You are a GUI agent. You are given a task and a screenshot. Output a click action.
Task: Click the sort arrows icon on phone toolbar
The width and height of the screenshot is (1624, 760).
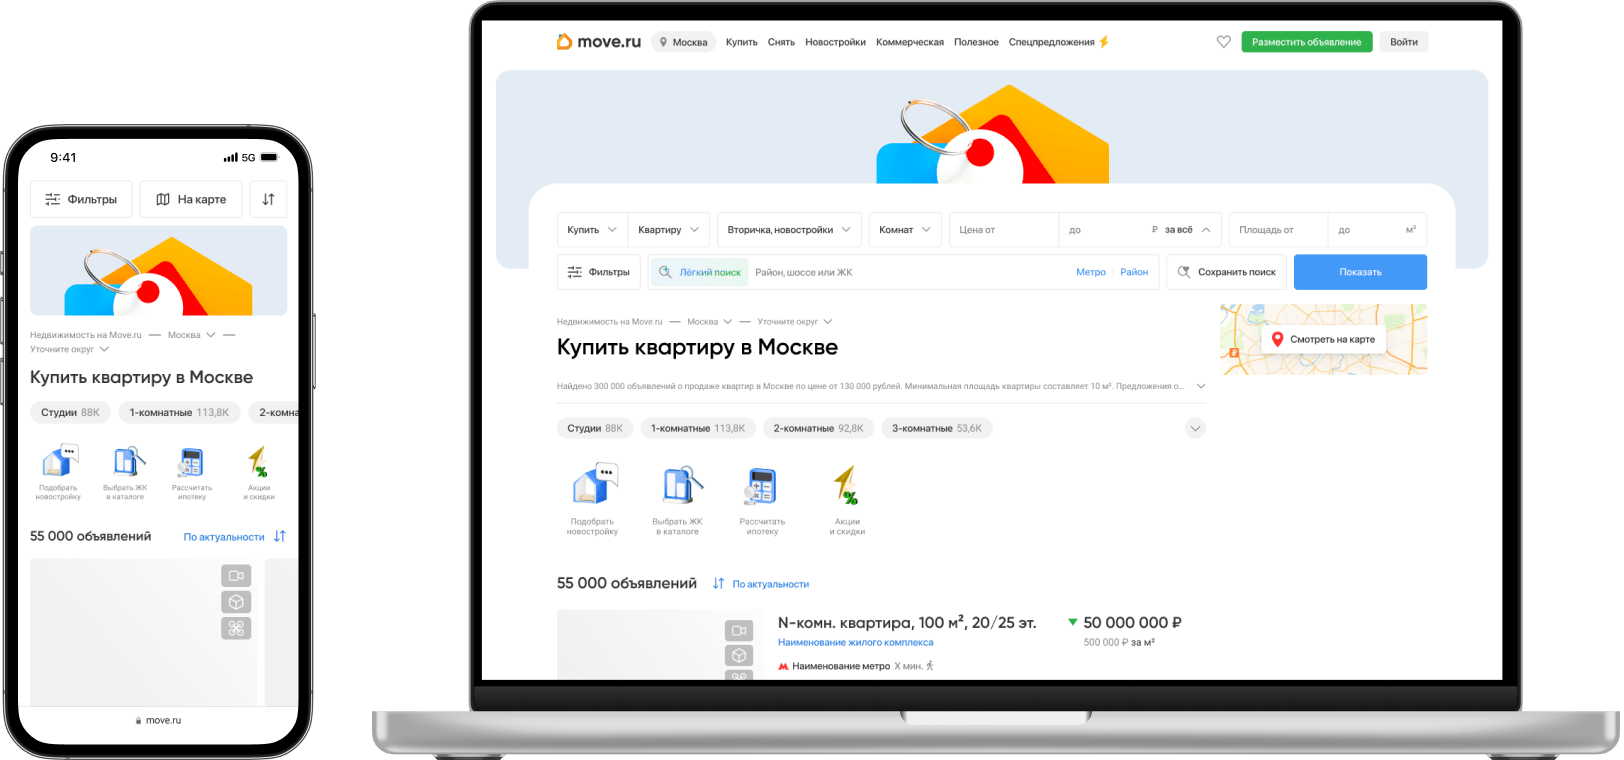[x=268, y=199]
